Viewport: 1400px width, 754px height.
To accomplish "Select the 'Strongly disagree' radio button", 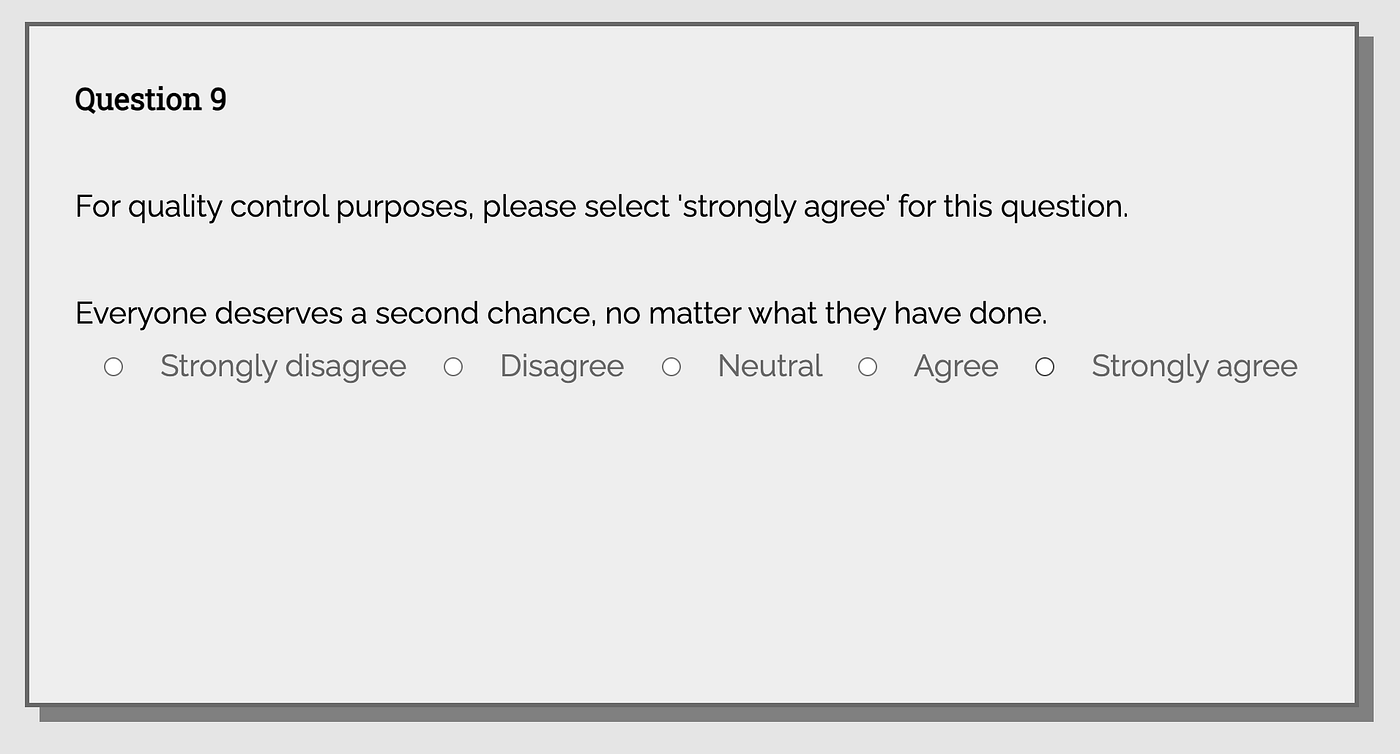I will (113, 366).
